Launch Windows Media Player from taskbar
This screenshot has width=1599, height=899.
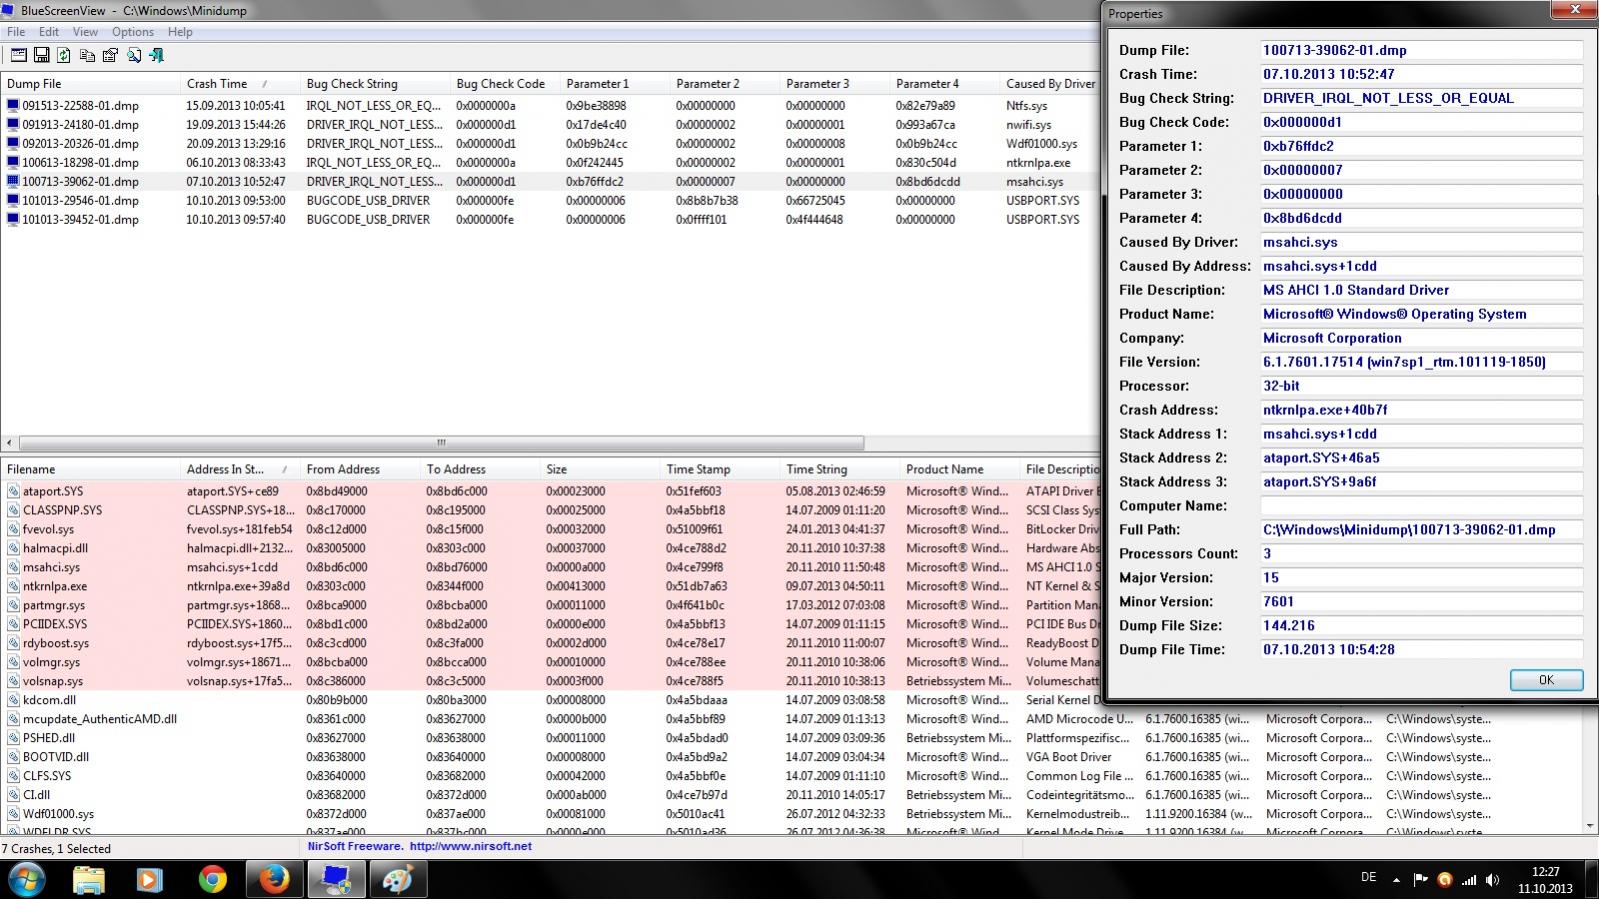(x=149, y=880)
